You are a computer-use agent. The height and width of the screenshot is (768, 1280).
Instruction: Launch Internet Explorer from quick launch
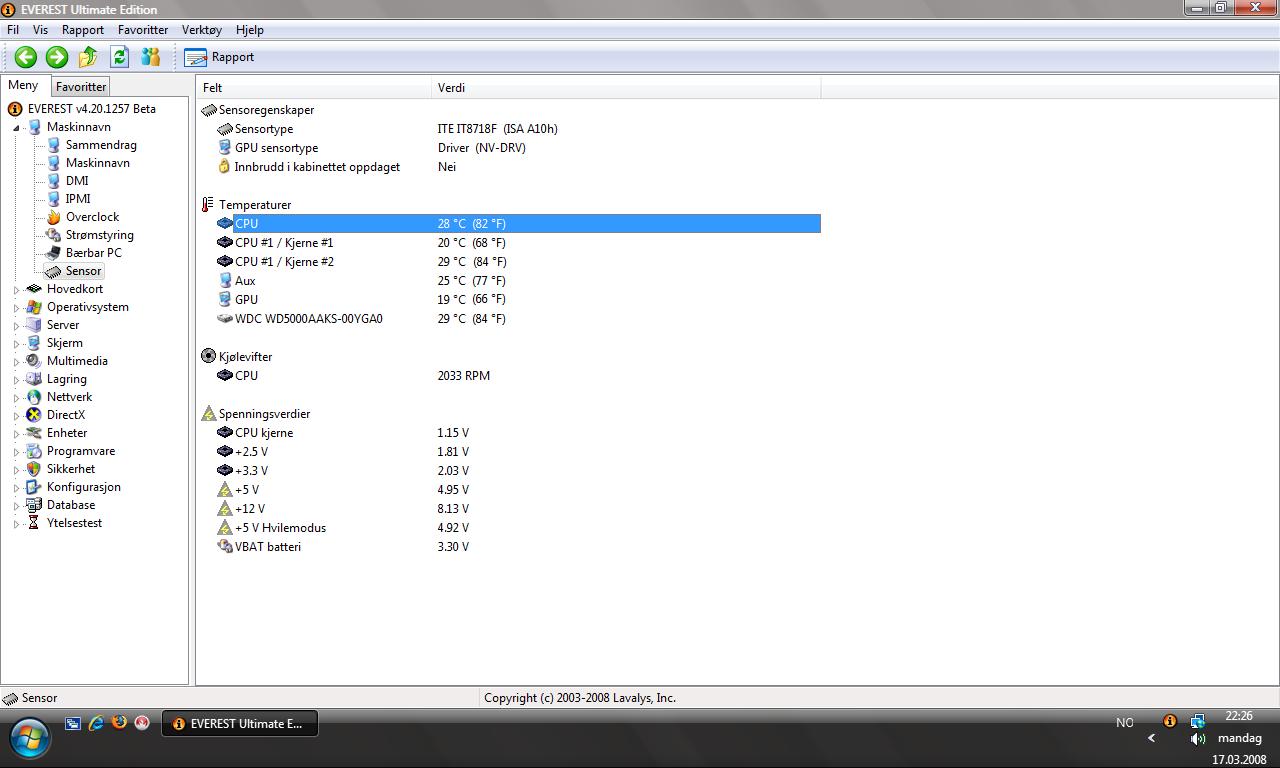point(96,723)
